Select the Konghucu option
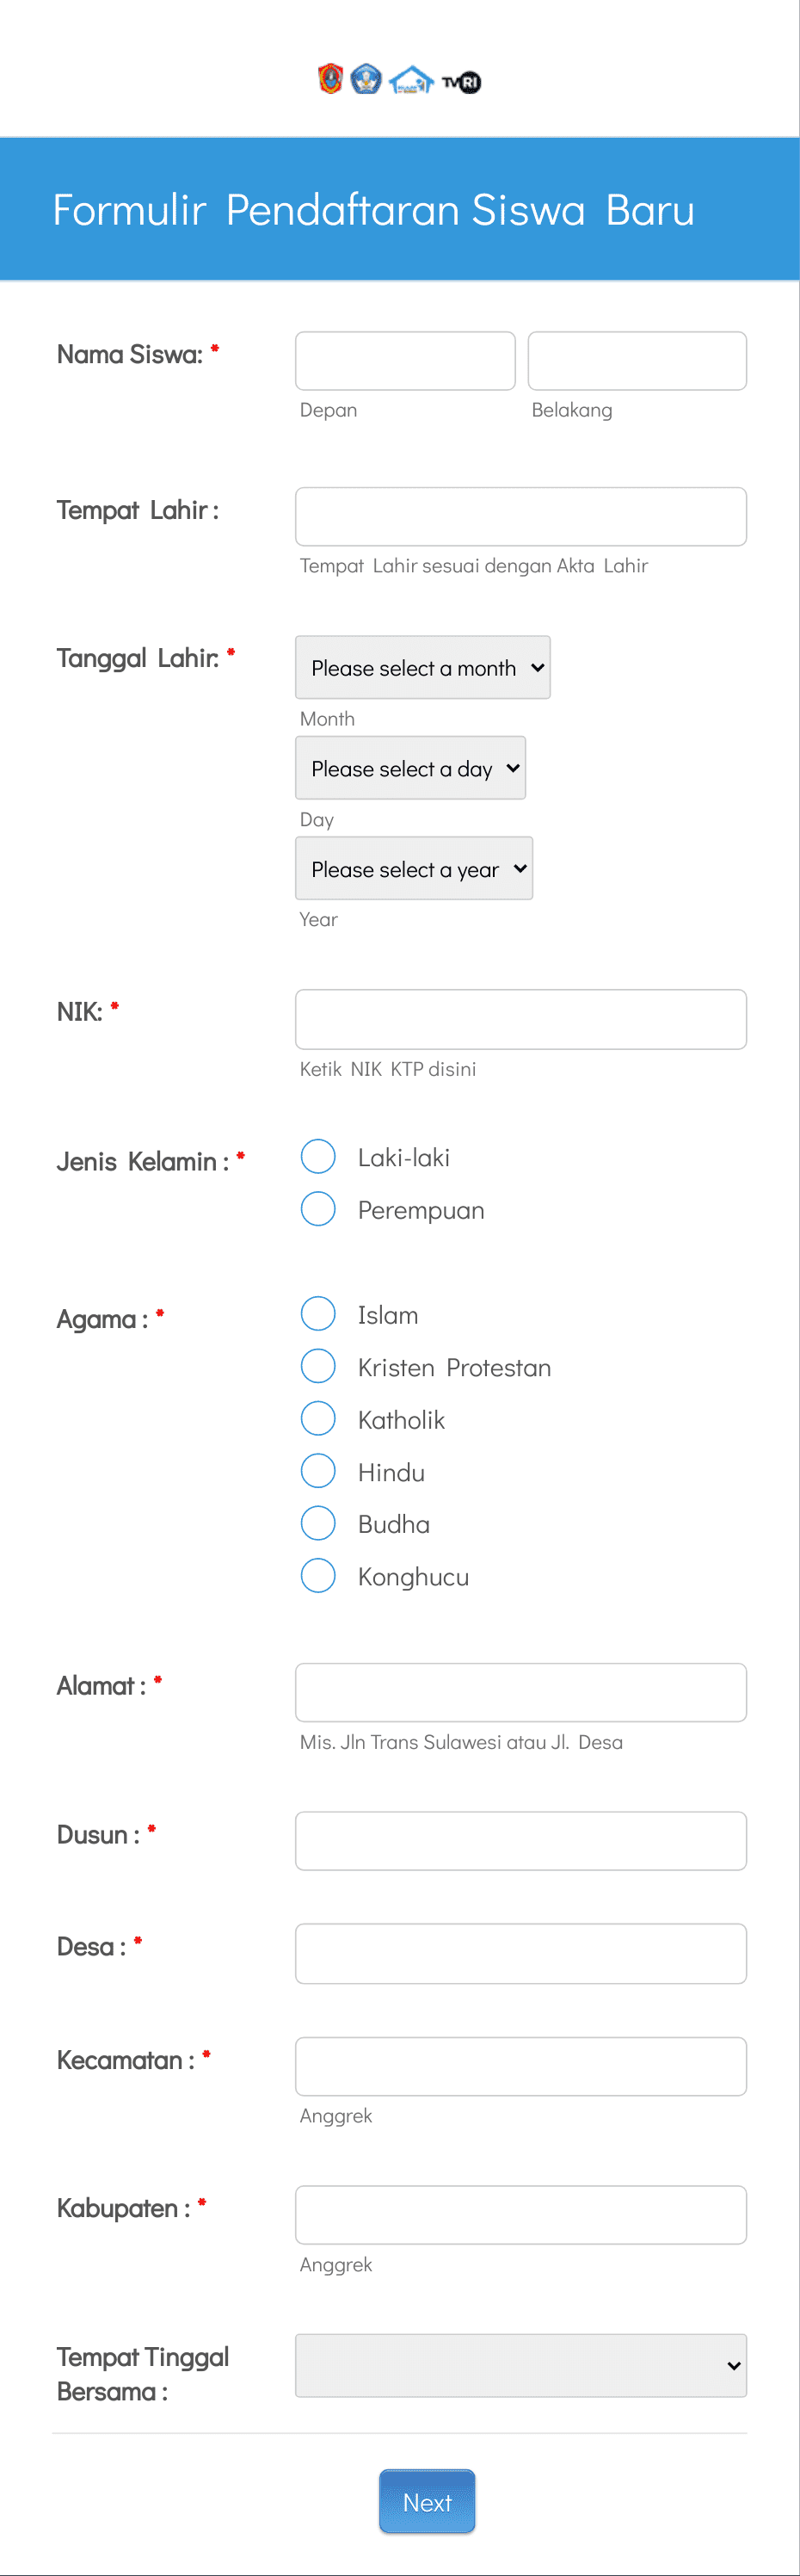 (x=318, y=1575)
